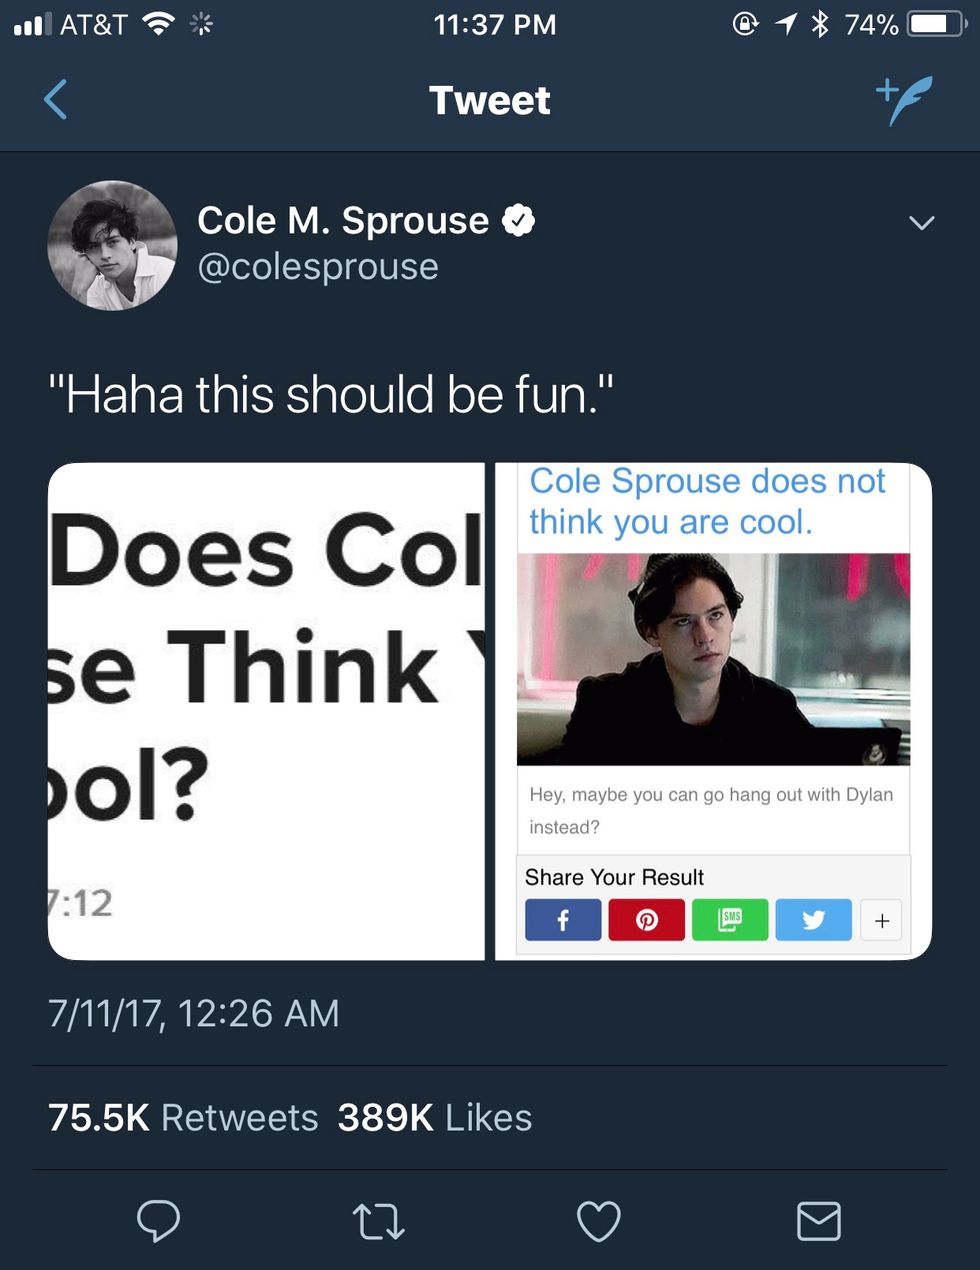View the 75.5K Retweets list
Image resolution: width=980 pixels, height=1270 pixels.
183,1117
